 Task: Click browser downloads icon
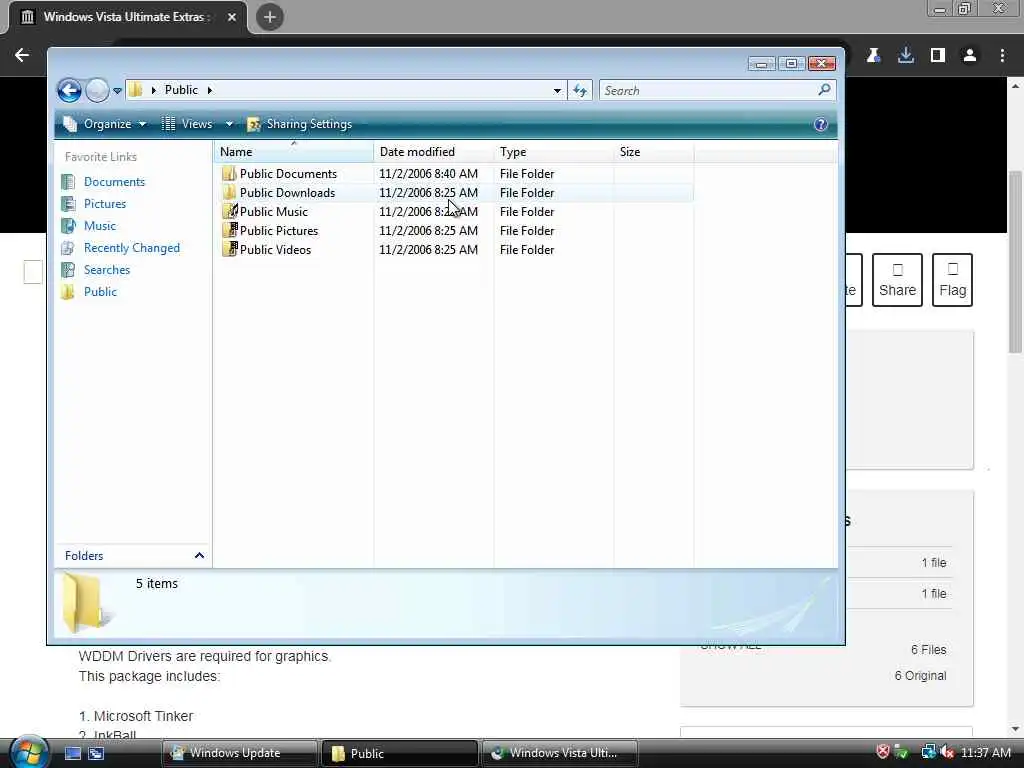[906, 56]
